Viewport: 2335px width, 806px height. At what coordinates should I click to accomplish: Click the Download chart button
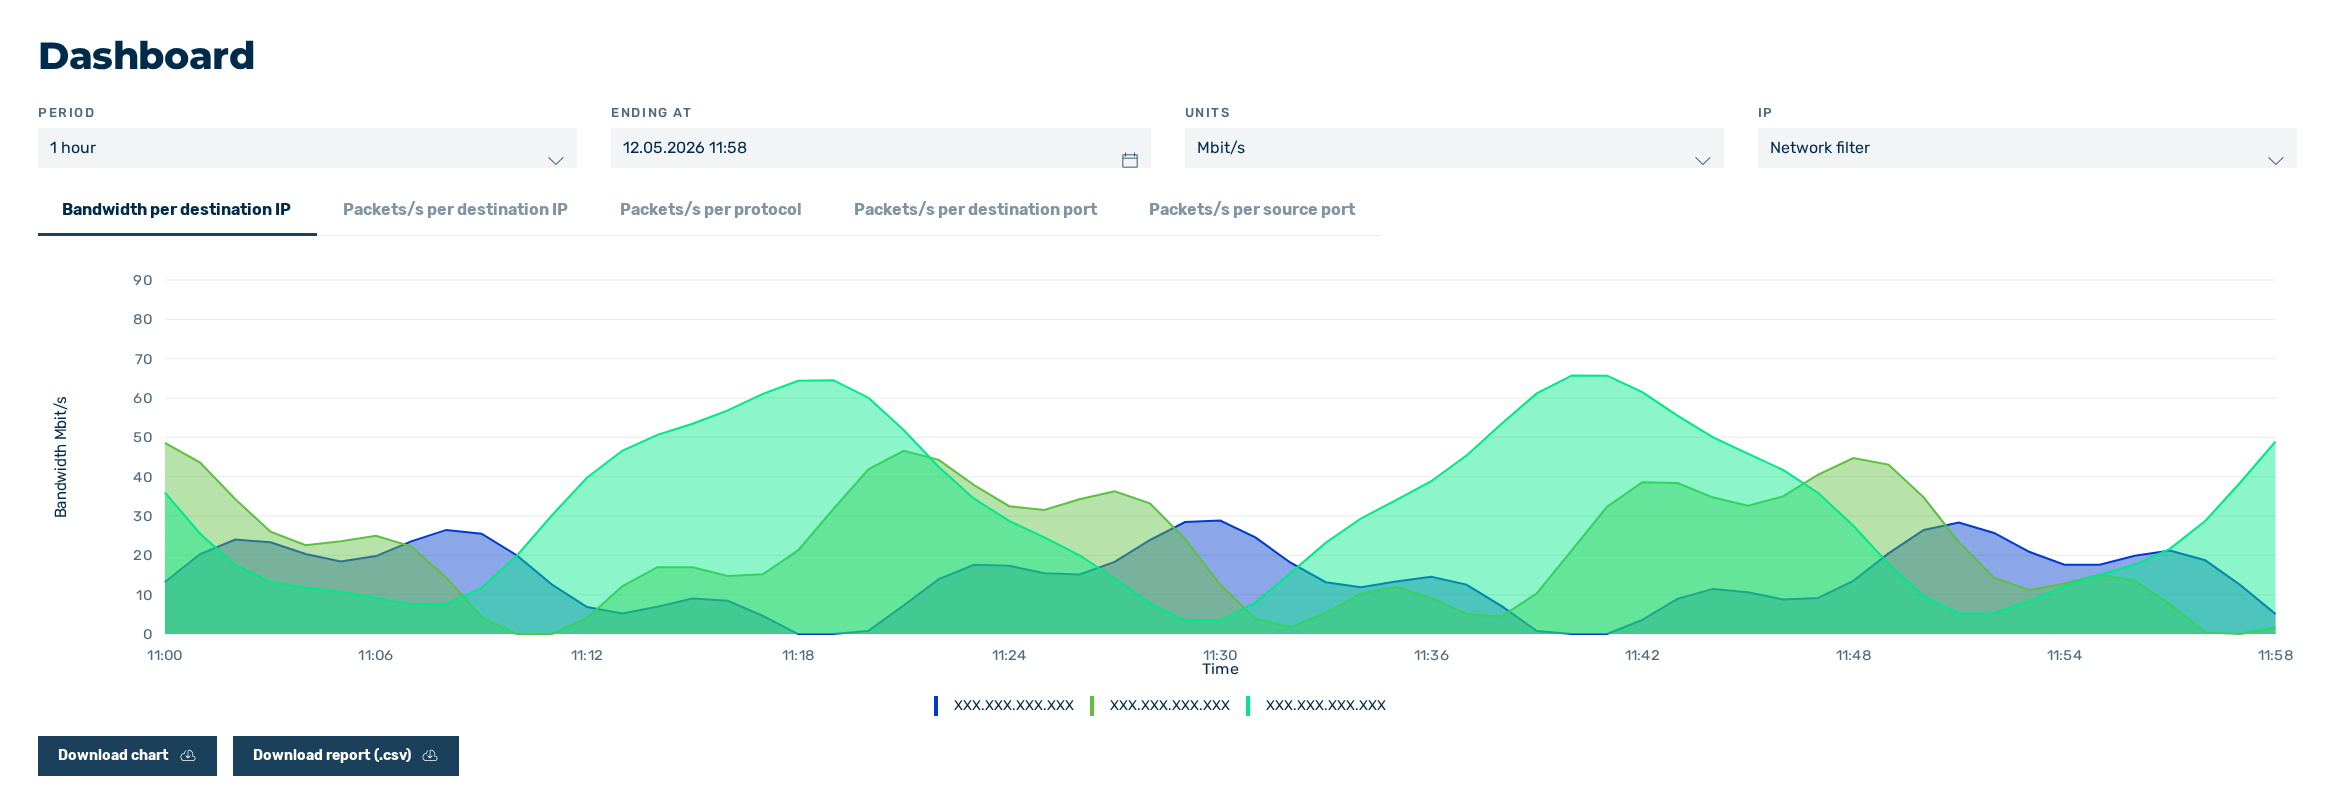(x=127, y=756)
